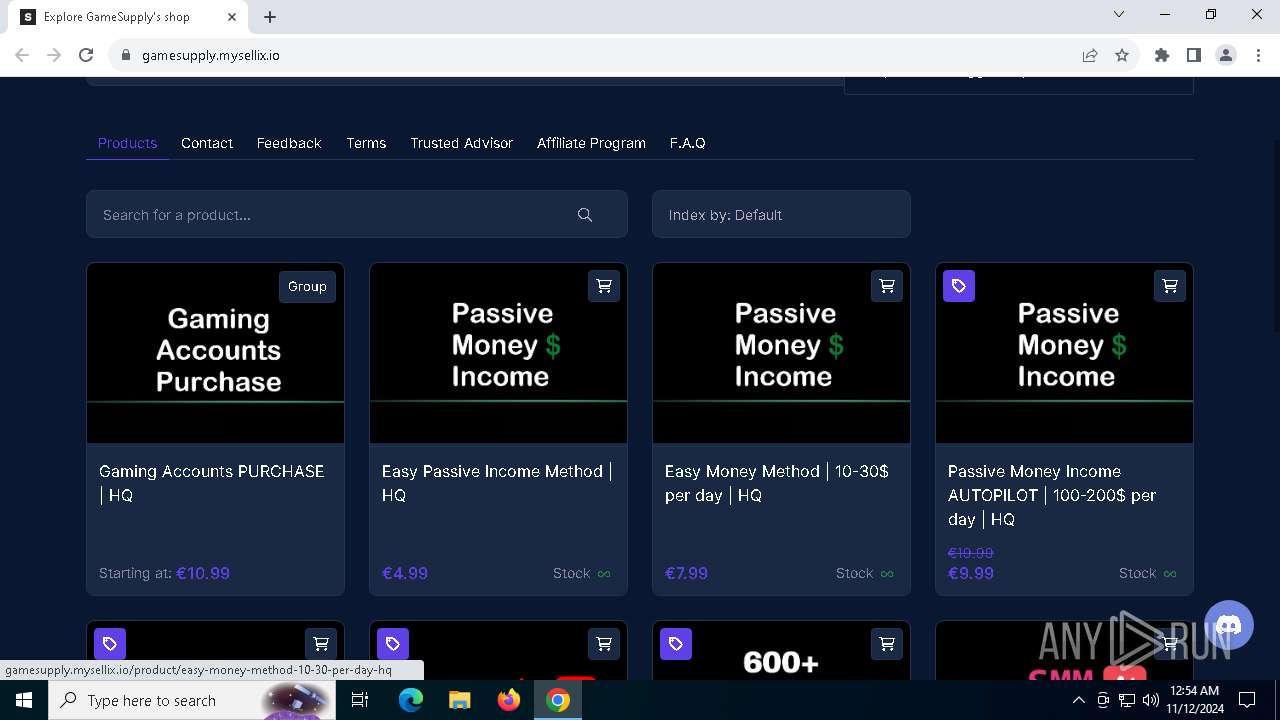
Task: Share this page via the share icon
Action: (x=1090, y=55)
